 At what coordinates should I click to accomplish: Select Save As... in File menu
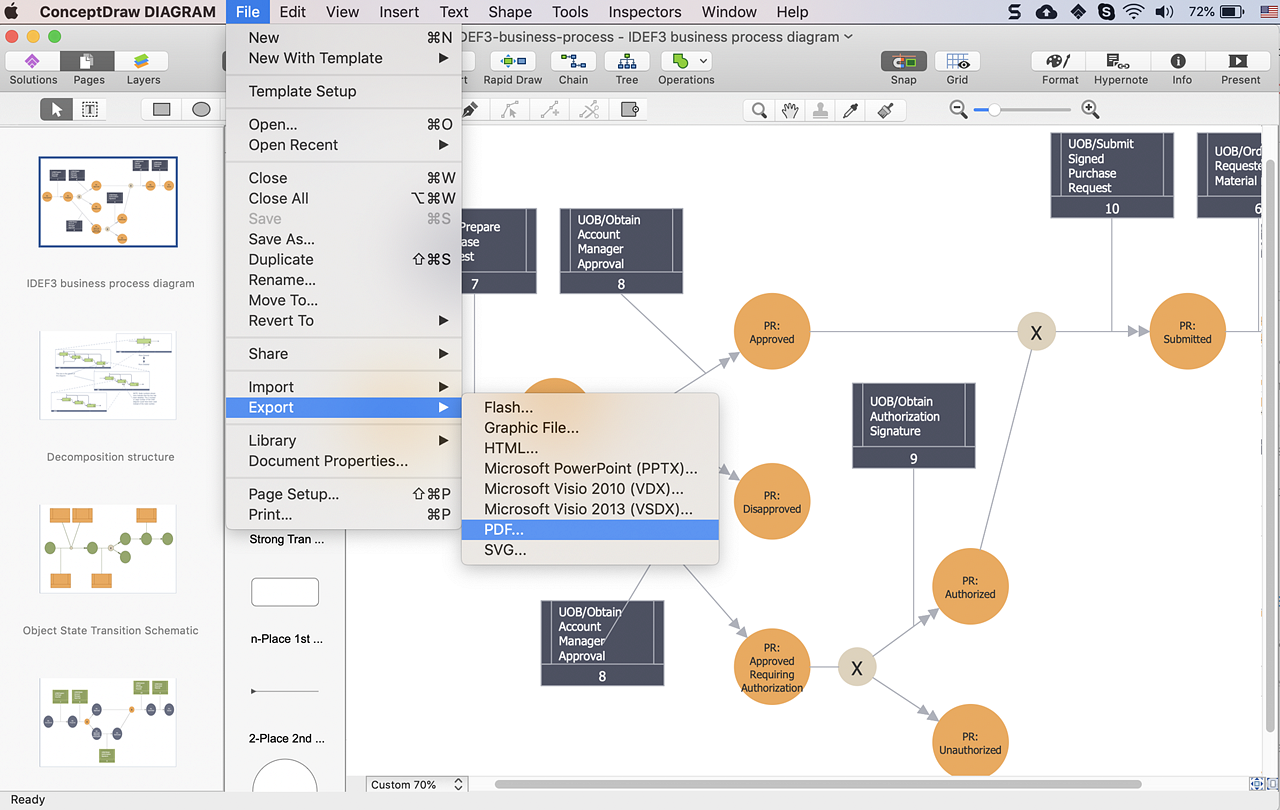point(282,239)
